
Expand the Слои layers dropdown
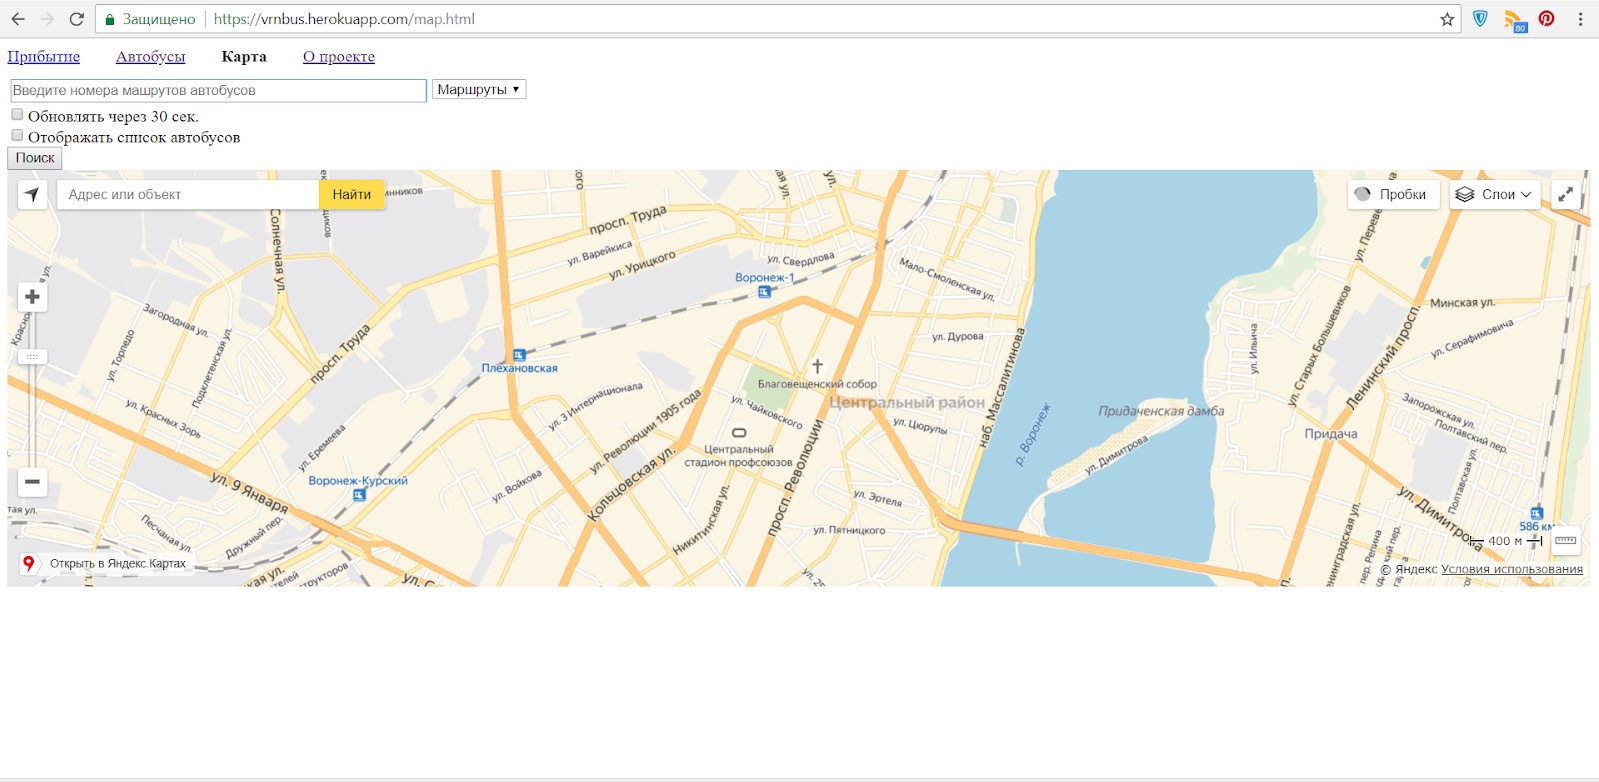(1494, 194)
